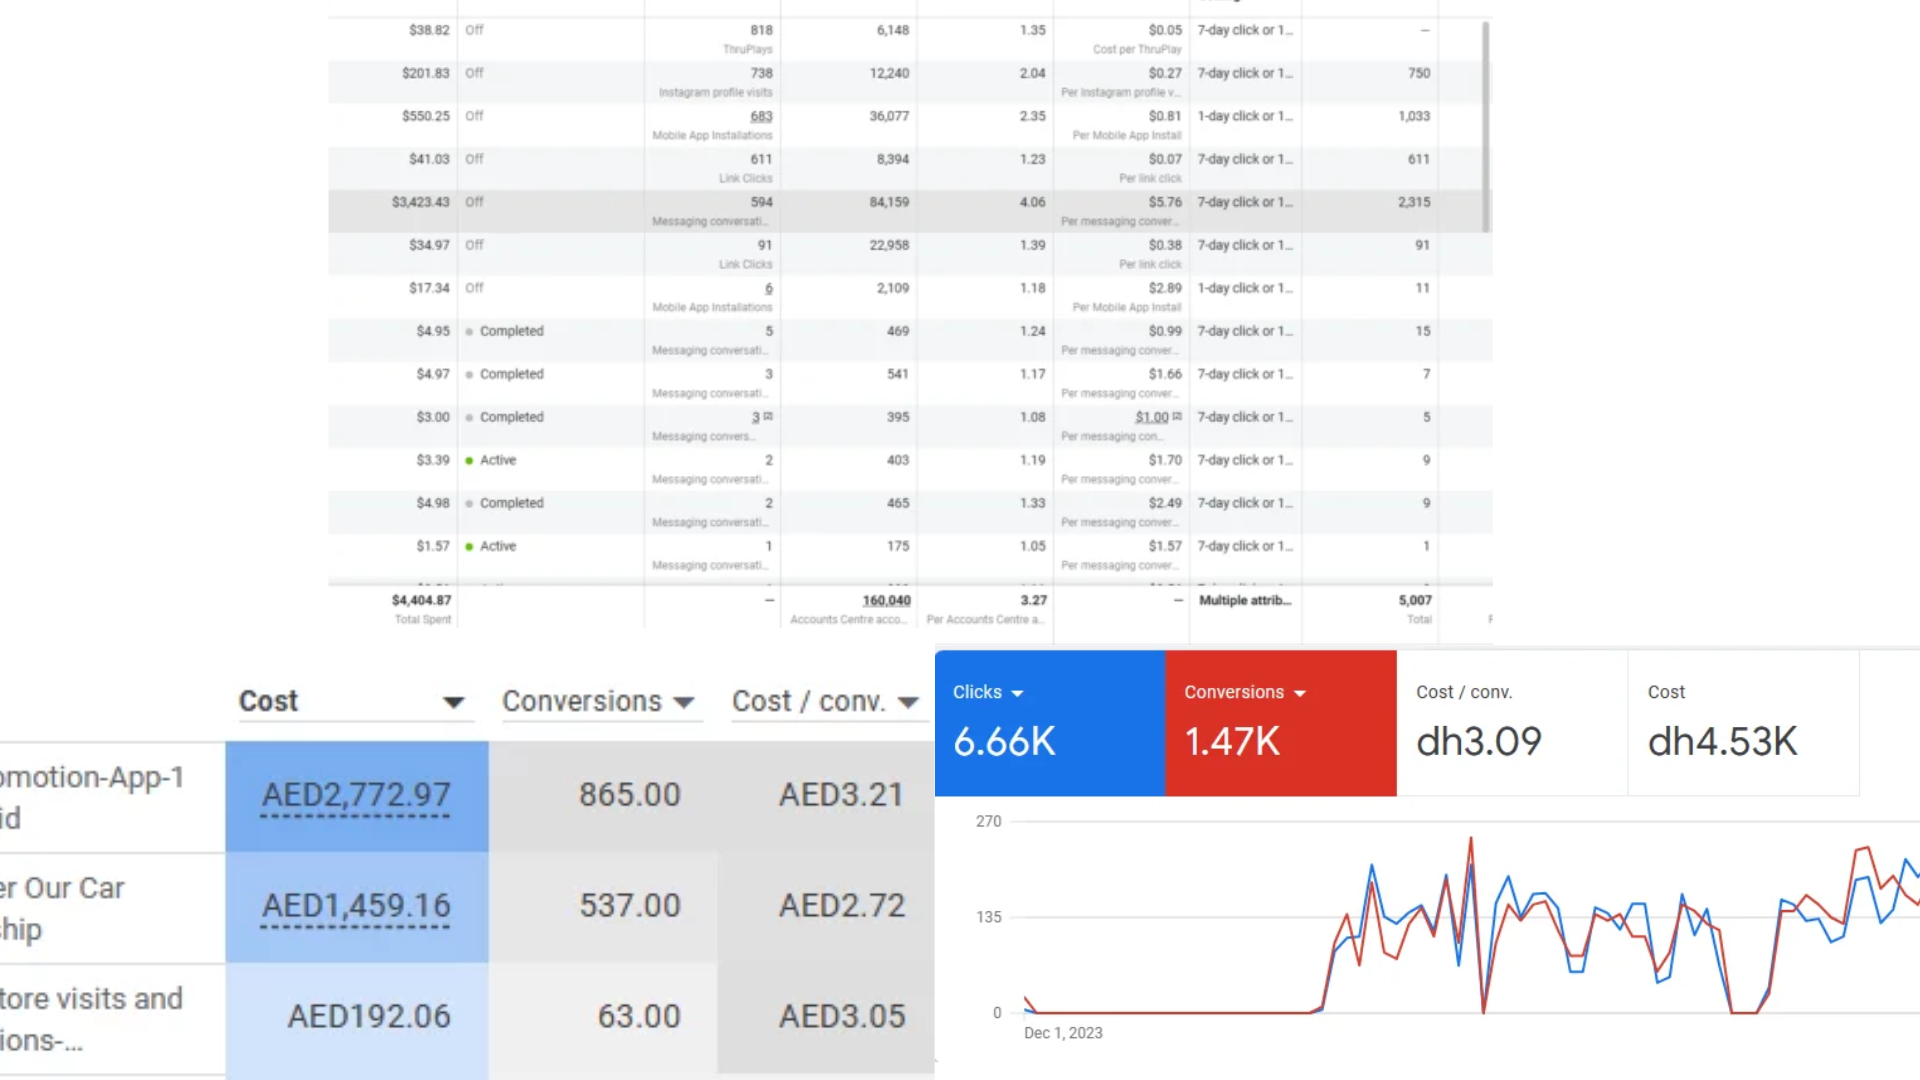Image resolution: width=1920 pixels, height=1080 pixels.
Task: Click the 270 y-axis label on the chart
Action: (989, 821)
